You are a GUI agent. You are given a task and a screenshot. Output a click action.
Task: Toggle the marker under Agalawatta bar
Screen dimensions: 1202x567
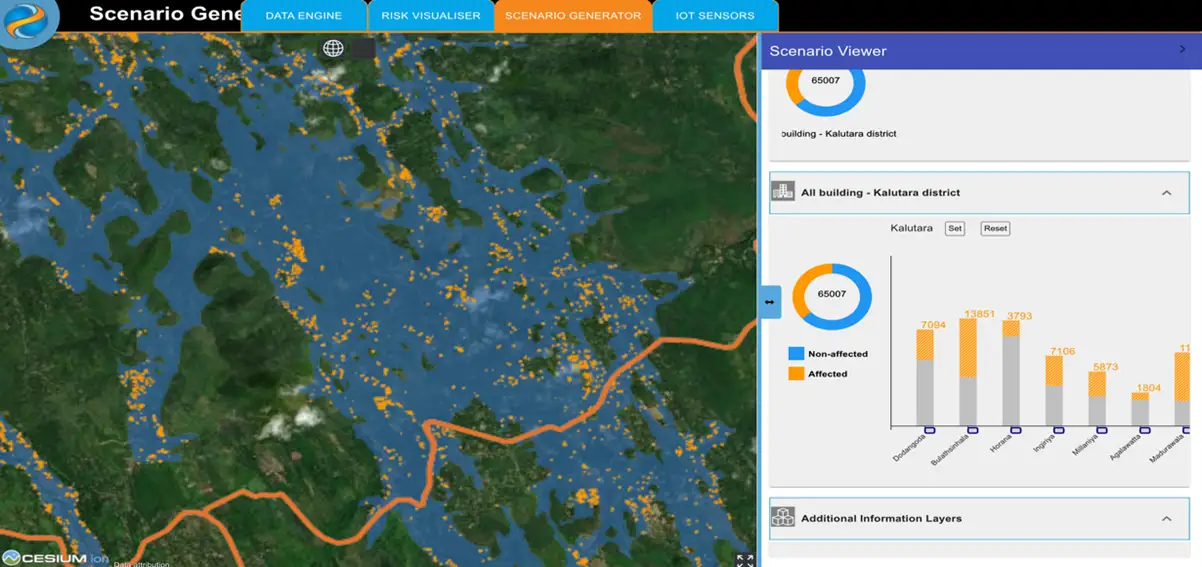(1144, 430)
